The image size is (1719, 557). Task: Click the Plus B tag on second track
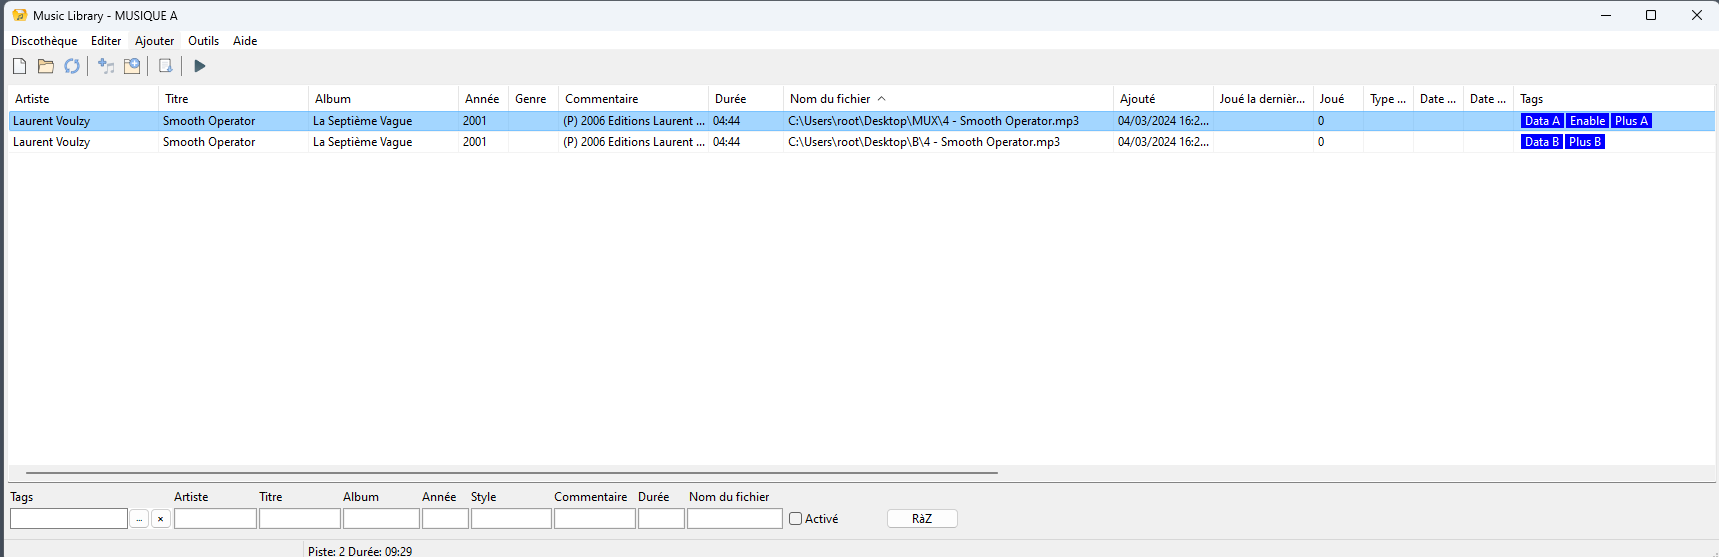[1585, 142]
